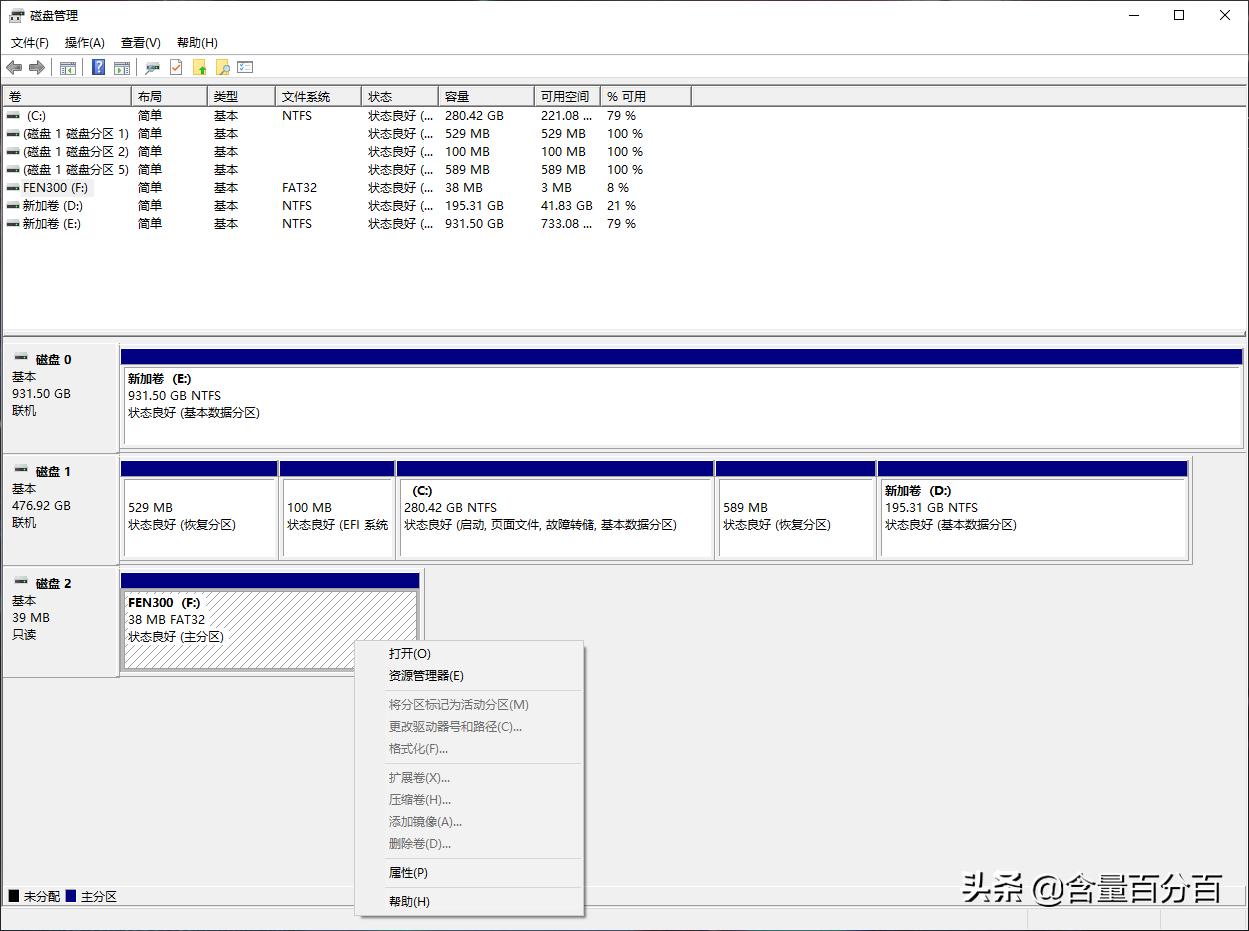Click the drive icon beside 新加卷 (D:) row
Image resolution: width=1249 pixels, height=931 pixels.
click(13, 206)
